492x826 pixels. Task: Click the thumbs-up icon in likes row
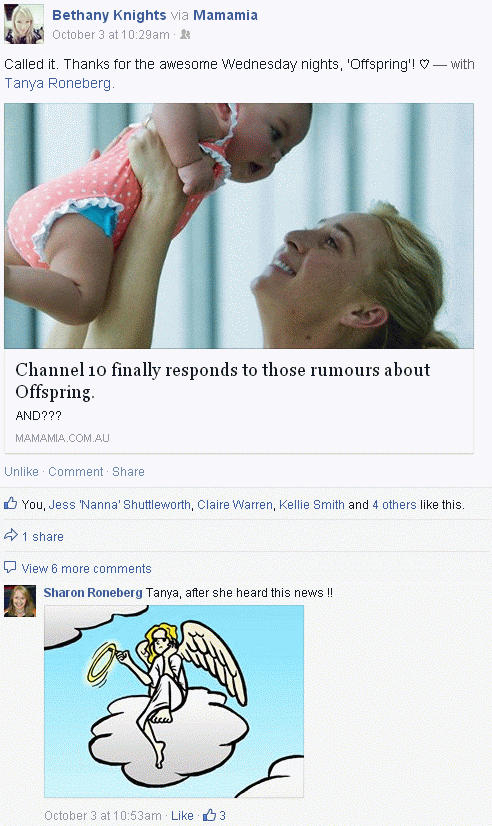coord(11,504)
